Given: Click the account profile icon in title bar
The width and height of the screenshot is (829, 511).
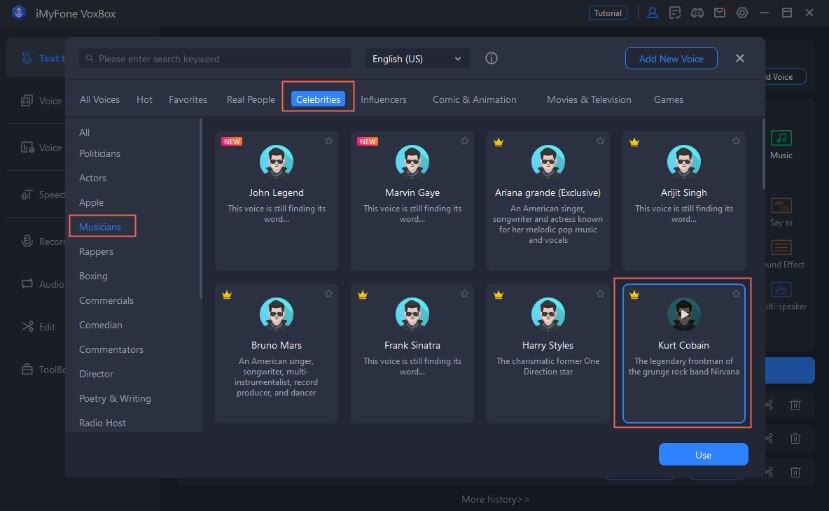Looking at the screenshot, I should coord(652,13).
